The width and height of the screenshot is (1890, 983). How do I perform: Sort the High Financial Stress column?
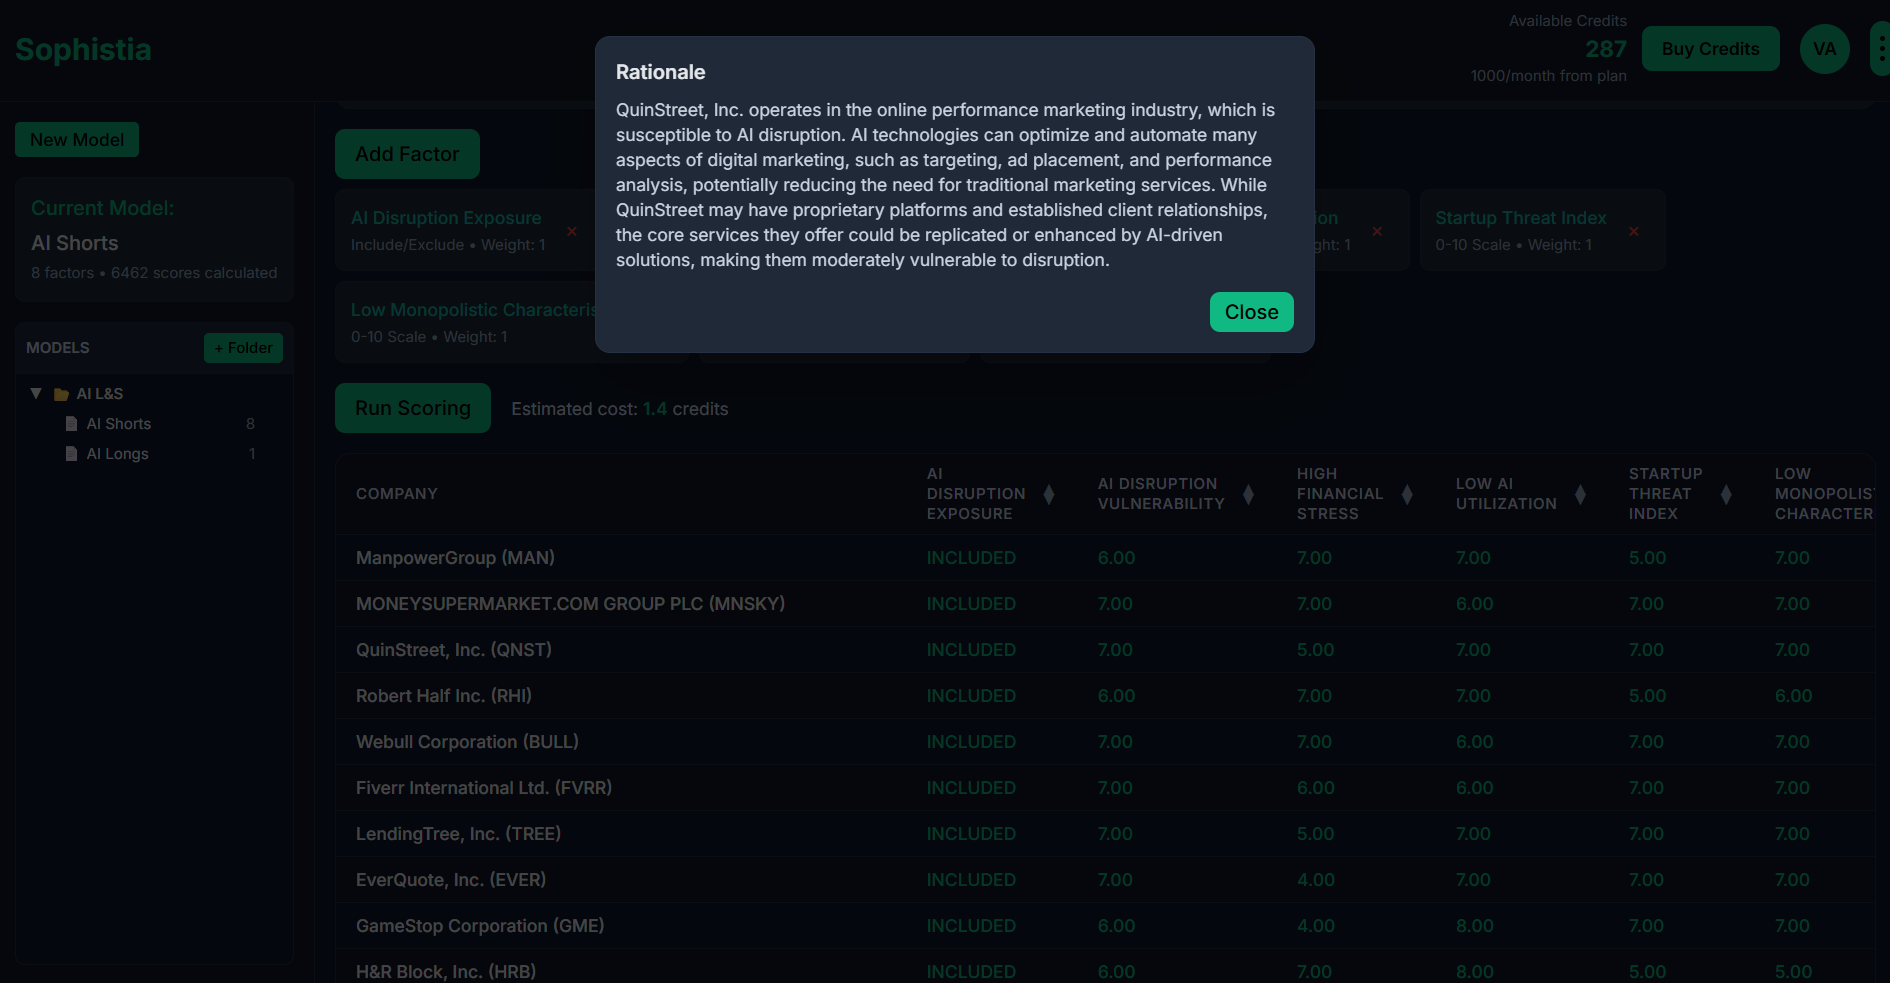click(1406, 493)
